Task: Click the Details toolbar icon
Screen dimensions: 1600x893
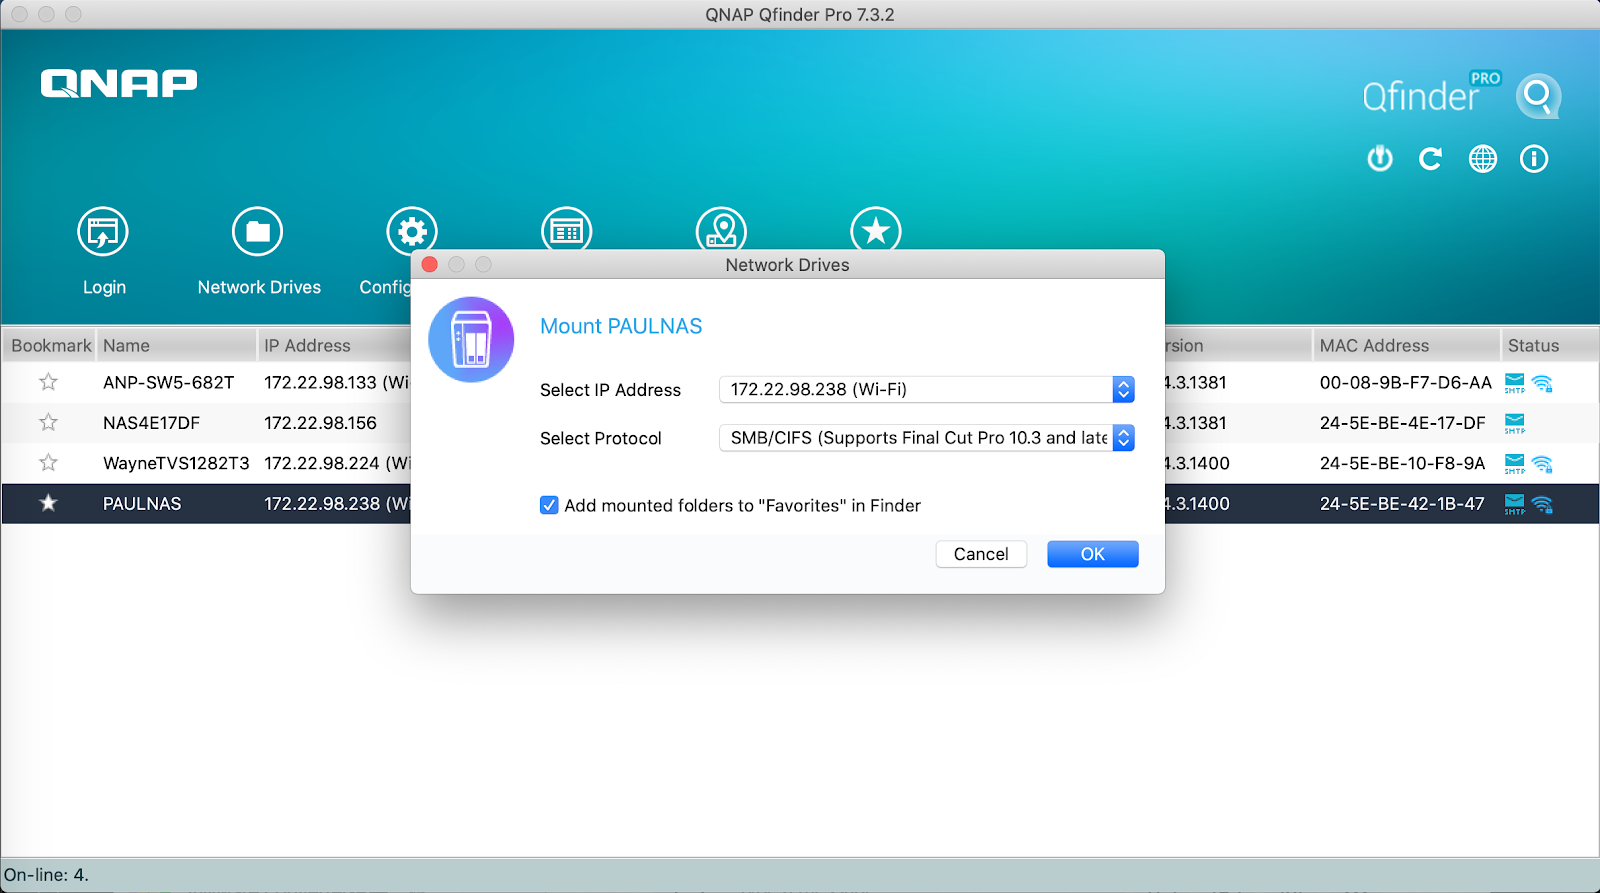Action: point(567,229)
